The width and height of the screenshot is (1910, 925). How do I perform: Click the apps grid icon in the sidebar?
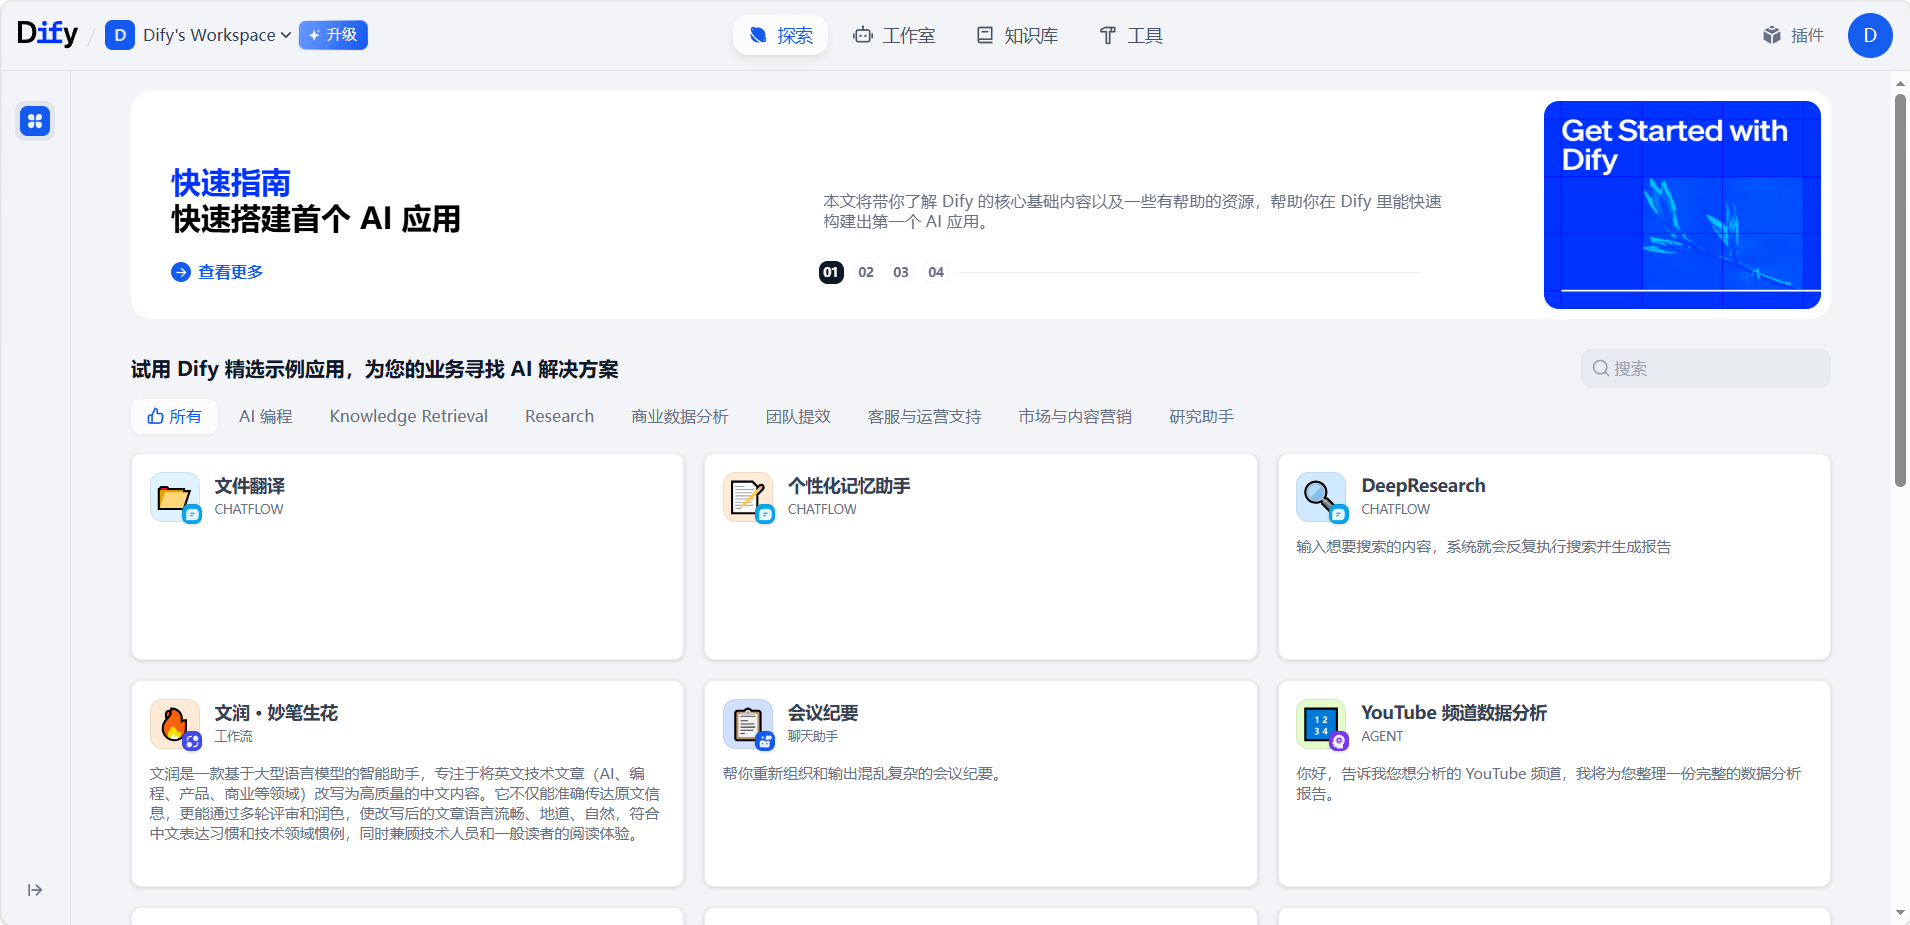(35, 121)
